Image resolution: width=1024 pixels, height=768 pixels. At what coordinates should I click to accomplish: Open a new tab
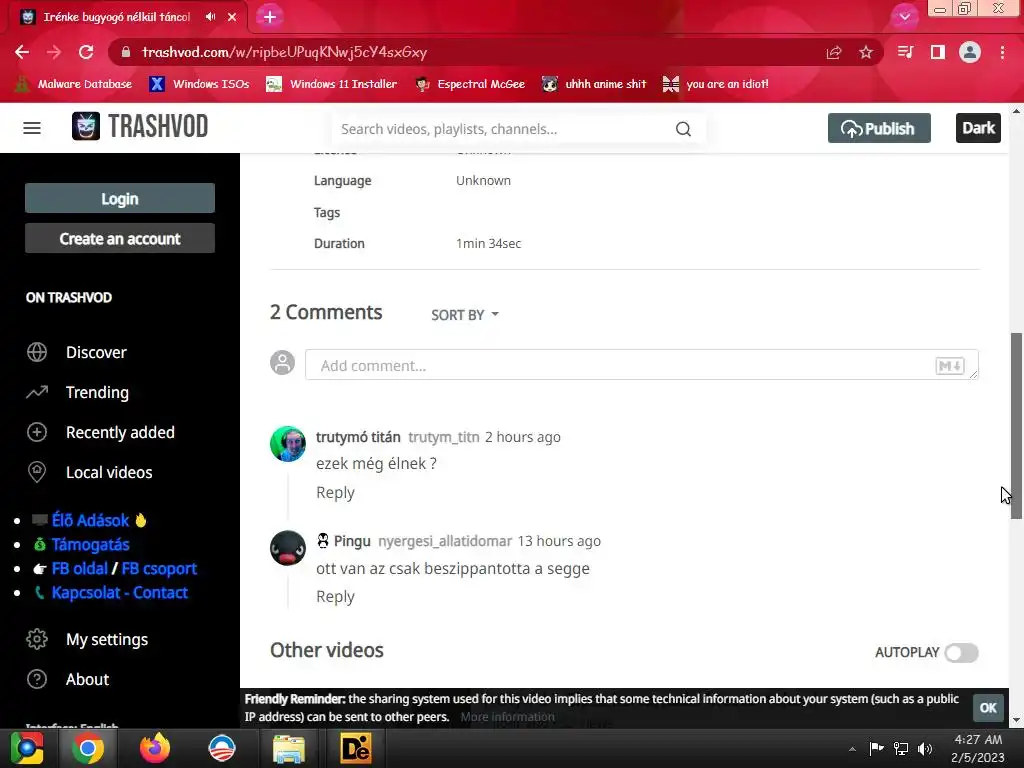pyautogui.click(x=270, y=17)
